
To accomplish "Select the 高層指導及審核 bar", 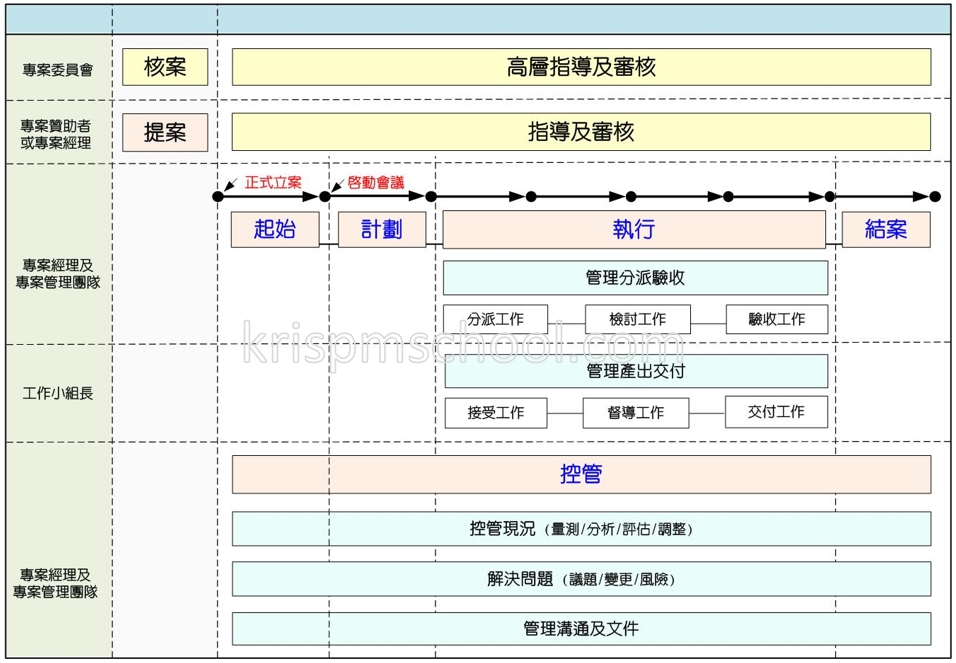I will (581, 67).
